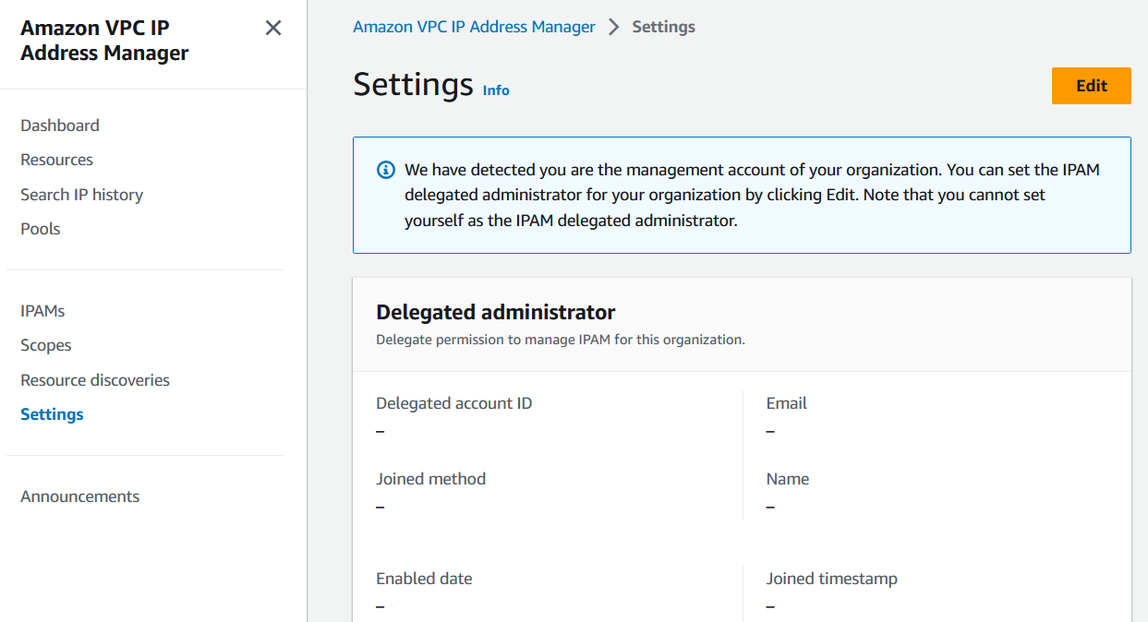Close the IP Address Manager side navigation
Screen dimensions: 1148x622
click(x=273, y=28)
